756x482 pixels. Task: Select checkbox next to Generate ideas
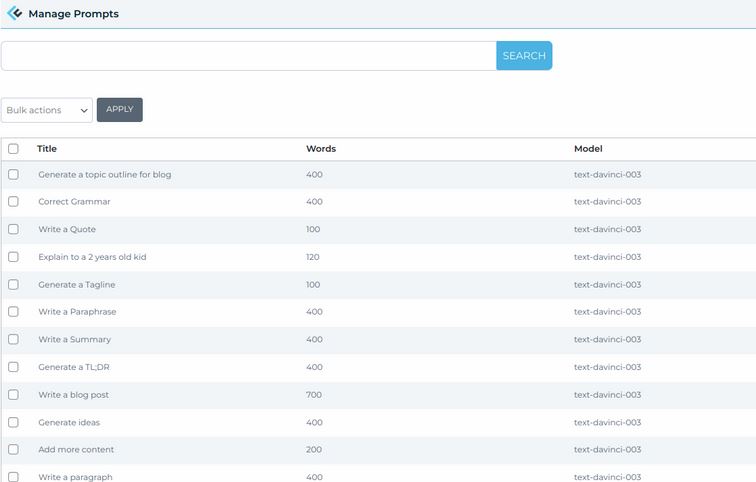tap(13, 422)
